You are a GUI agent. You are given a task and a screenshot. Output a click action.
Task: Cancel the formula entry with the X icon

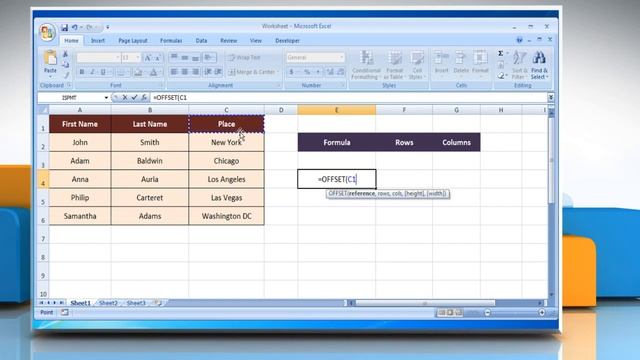pos(125,98)
